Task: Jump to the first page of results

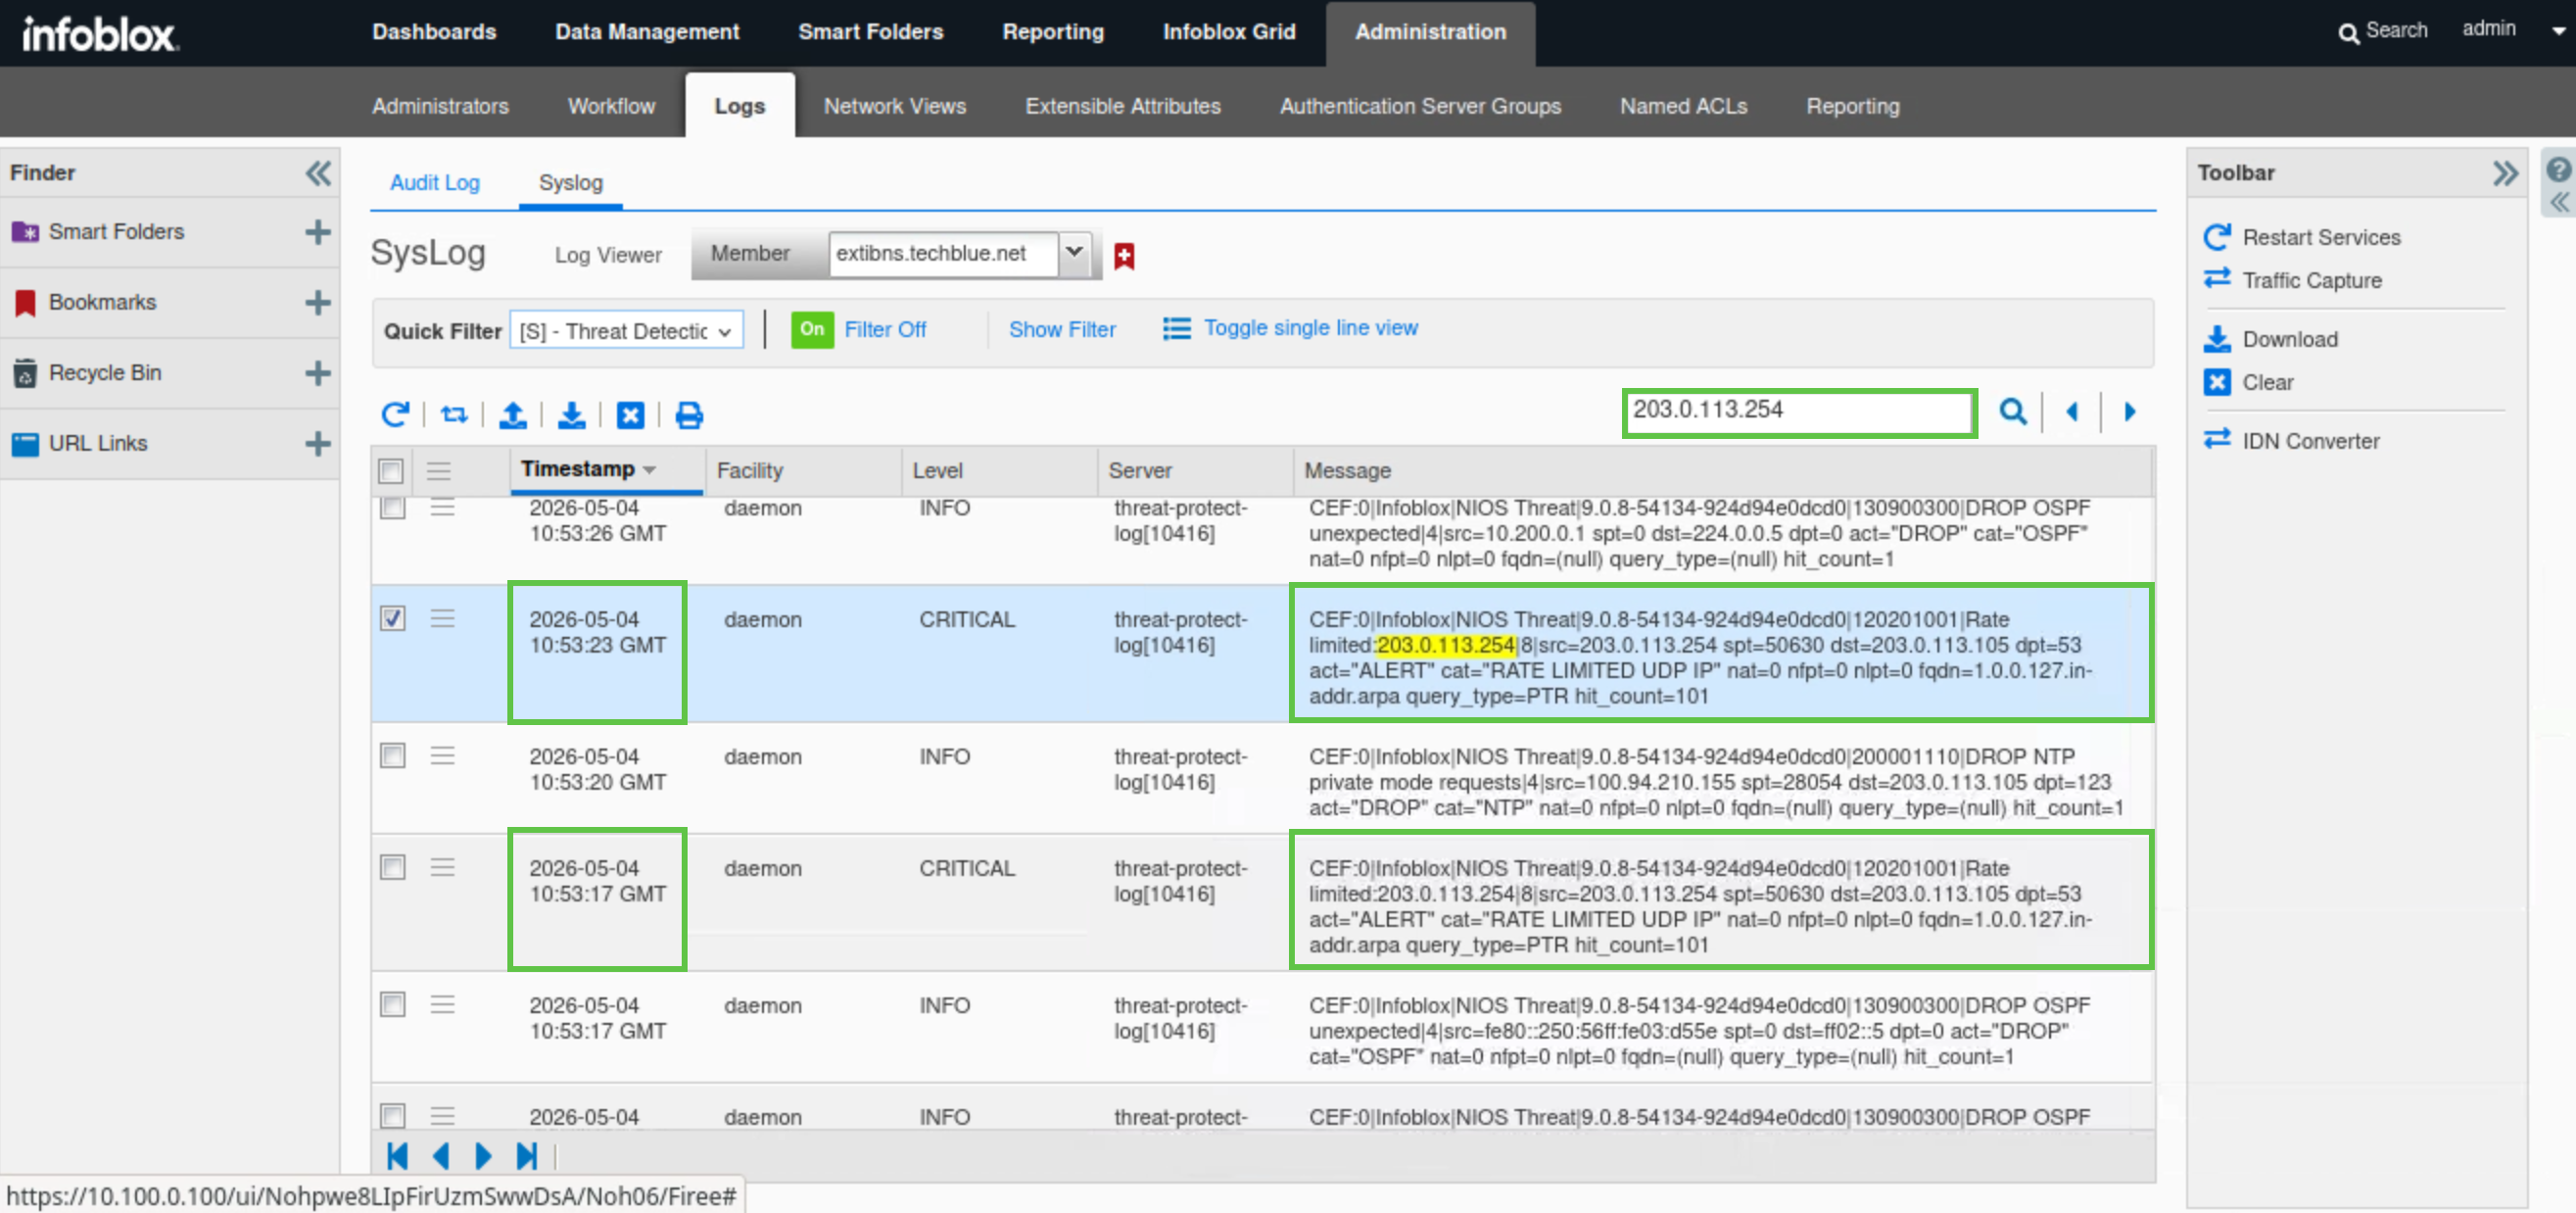Action: click(x=397, y=1157)
